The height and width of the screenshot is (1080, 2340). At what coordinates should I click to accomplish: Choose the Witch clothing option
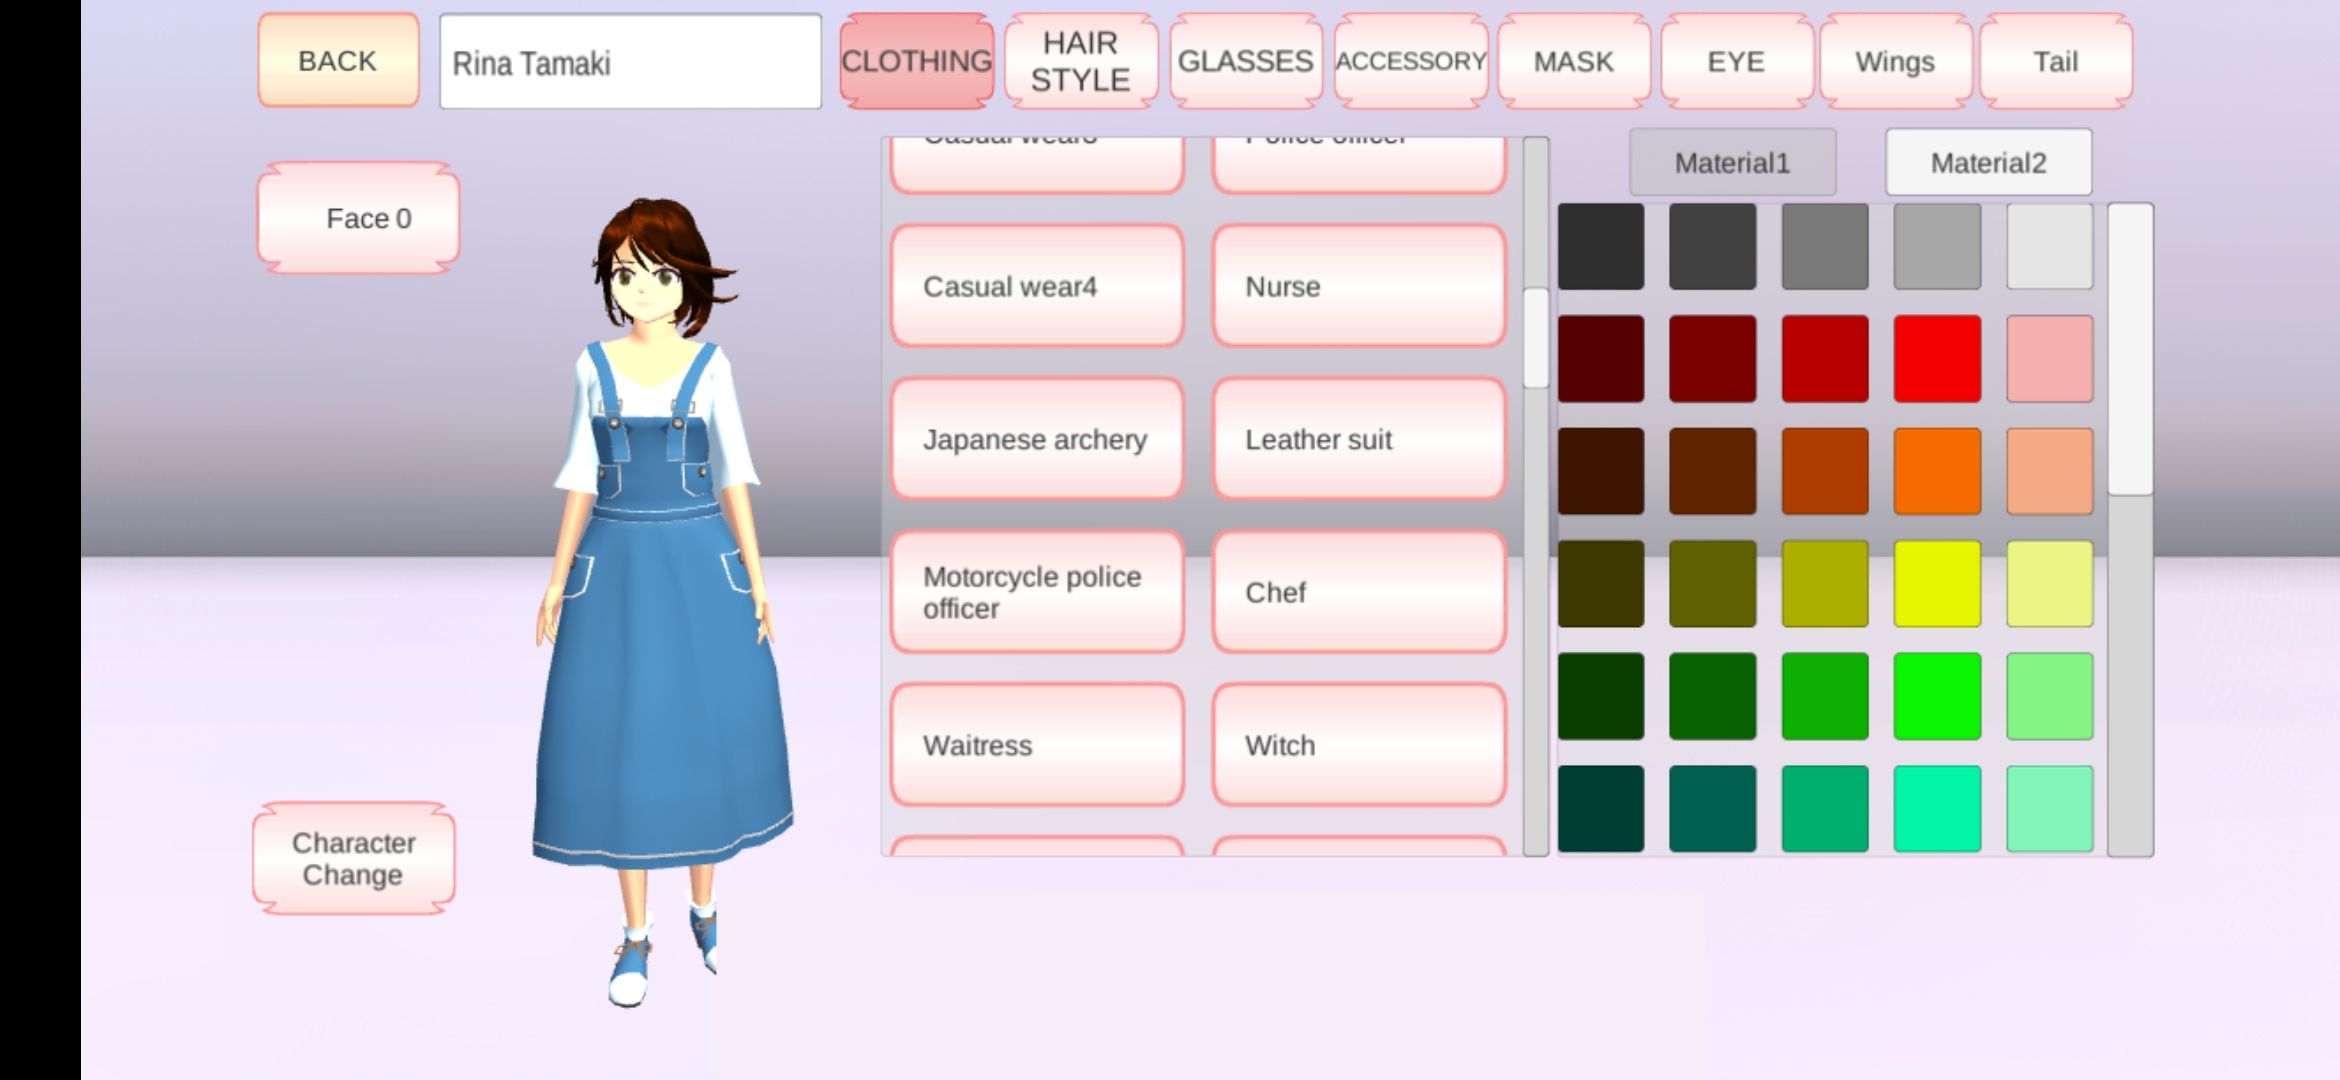pyautogui.click(x=1358, y=745)
